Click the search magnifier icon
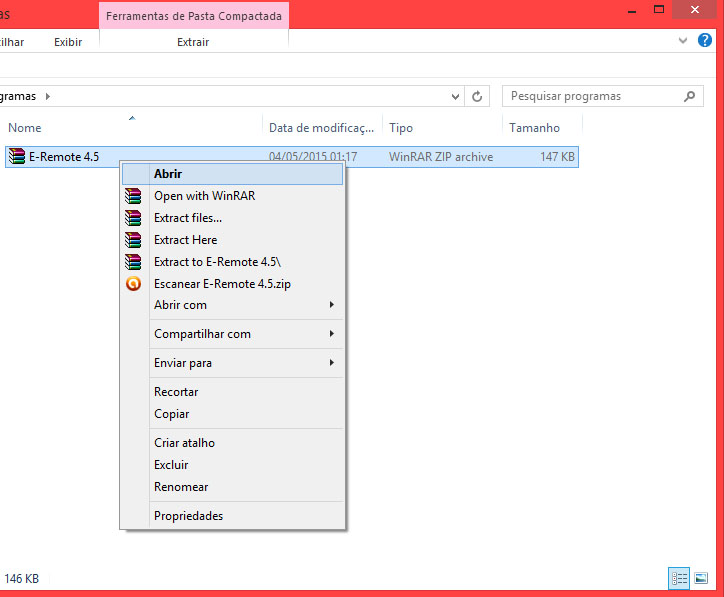Screen dimensions: 724x597 [689, 97]
